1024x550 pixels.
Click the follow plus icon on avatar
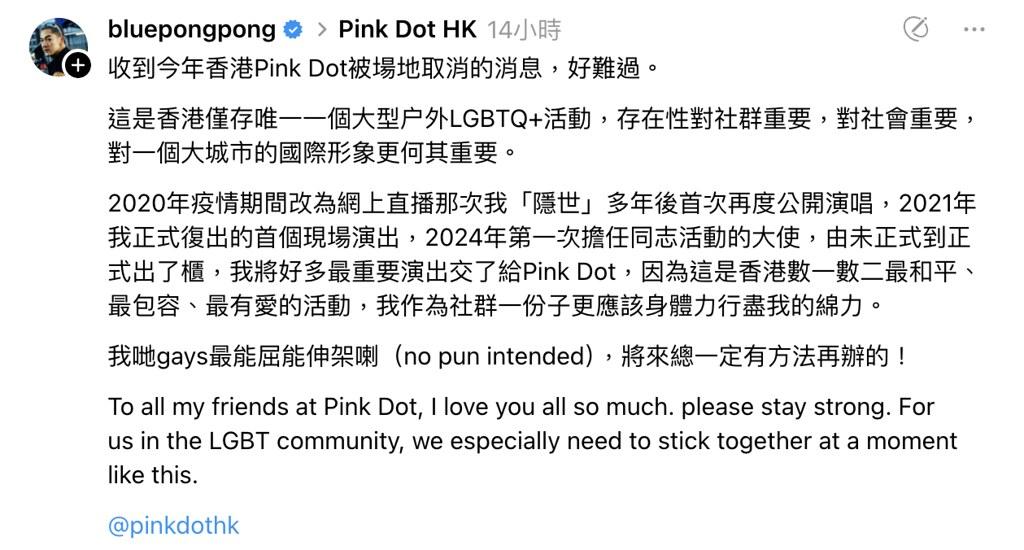click(78, 66)
